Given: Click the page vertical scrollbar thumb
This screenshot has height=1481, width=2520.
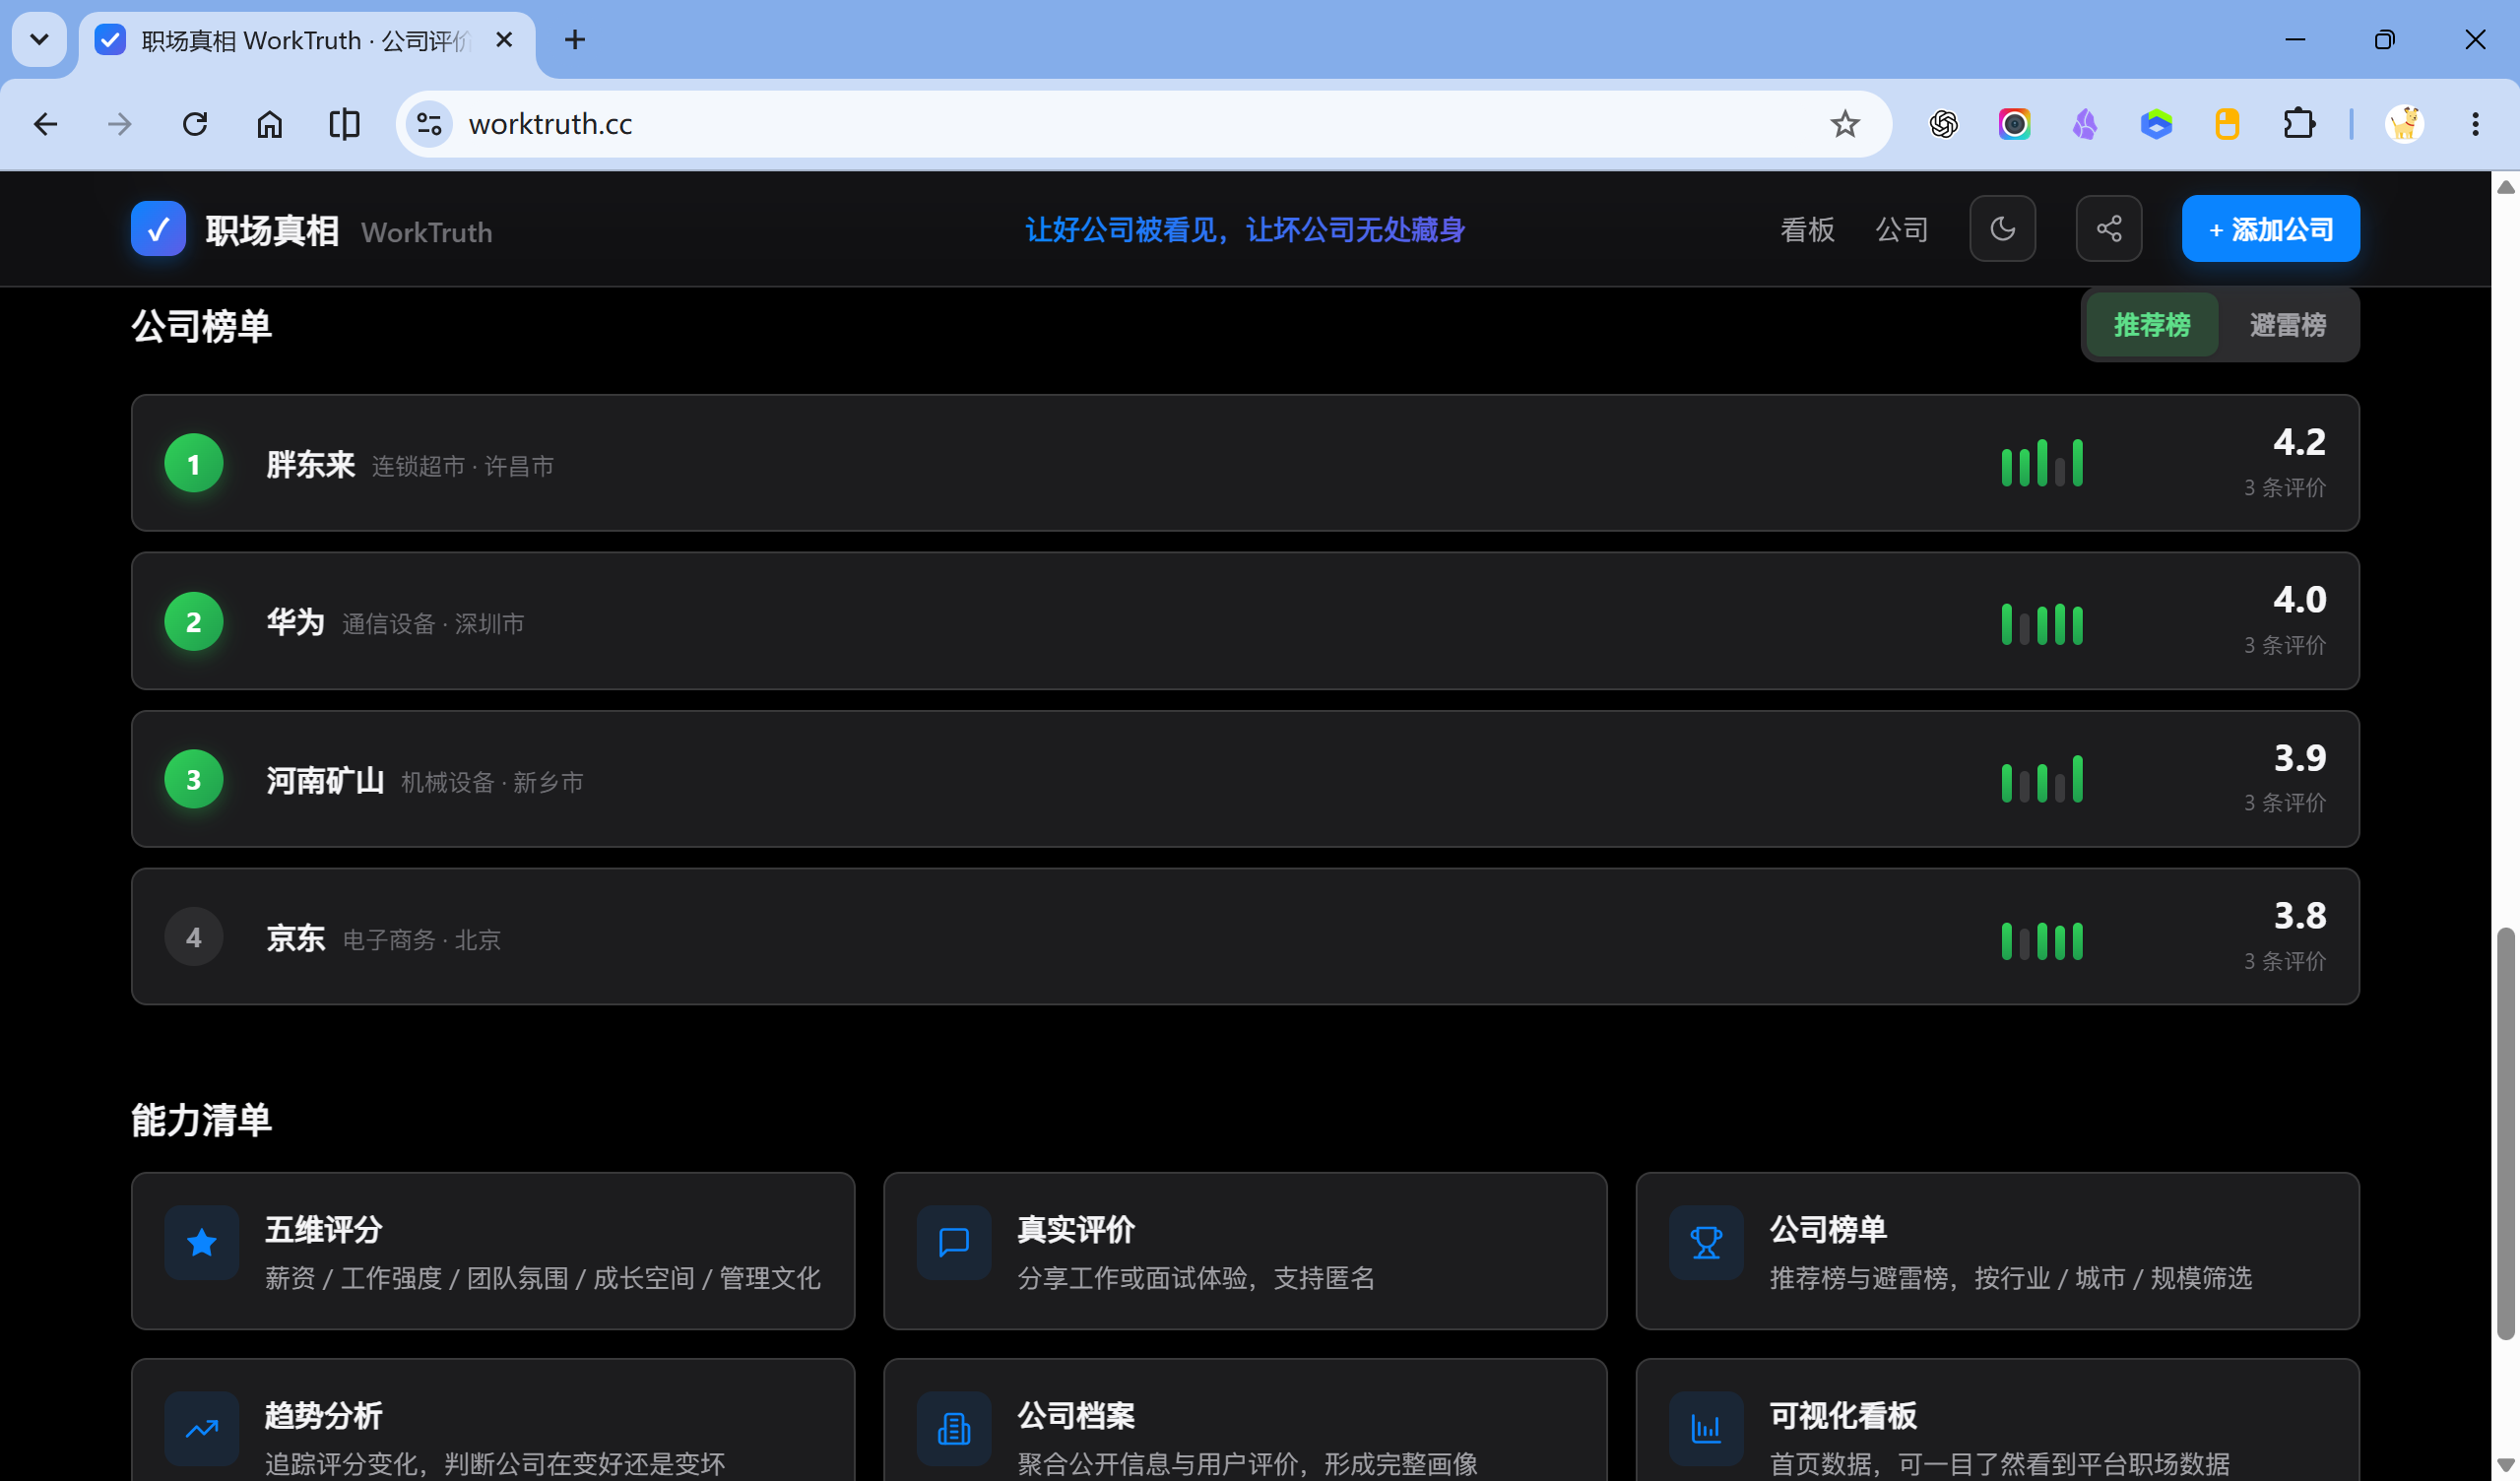Looking at the screenshot, I should coord(2505,1135).
